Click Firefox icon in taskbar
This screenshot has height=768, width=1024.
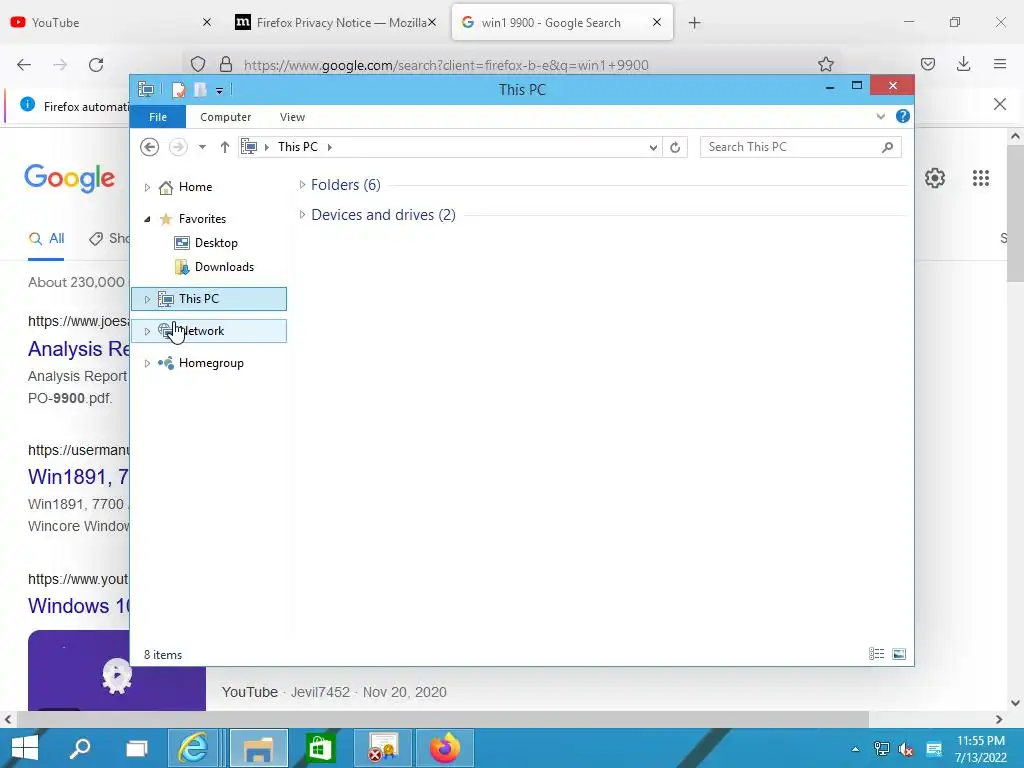click(445, 748)
